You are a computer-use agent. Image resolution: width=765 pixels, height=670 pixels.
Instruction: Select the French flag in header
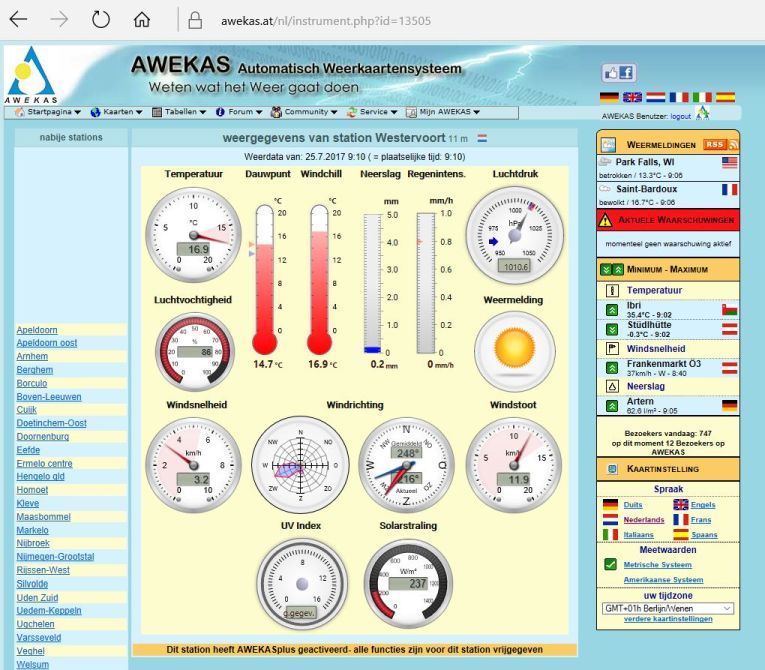[x=679, y=97]
